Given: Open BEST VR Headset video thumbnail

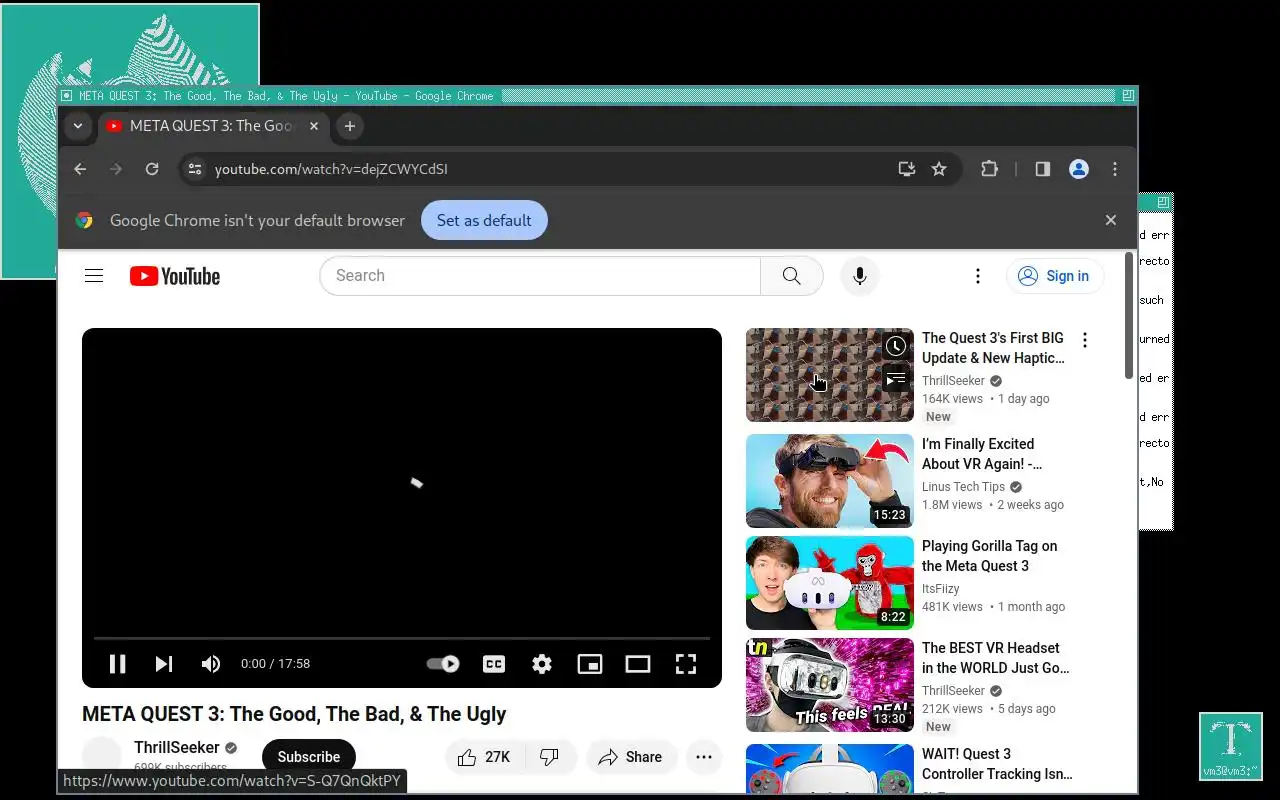Looking at the screenshot, I should pos(830,685).
